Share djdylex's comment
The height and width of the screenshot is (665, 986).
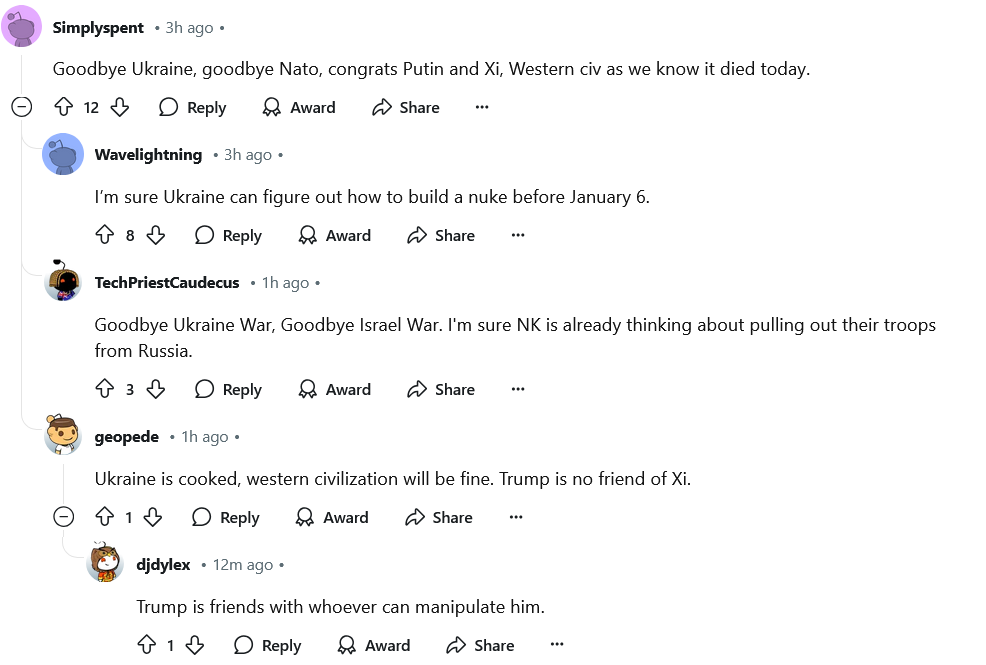click(480, 645)
